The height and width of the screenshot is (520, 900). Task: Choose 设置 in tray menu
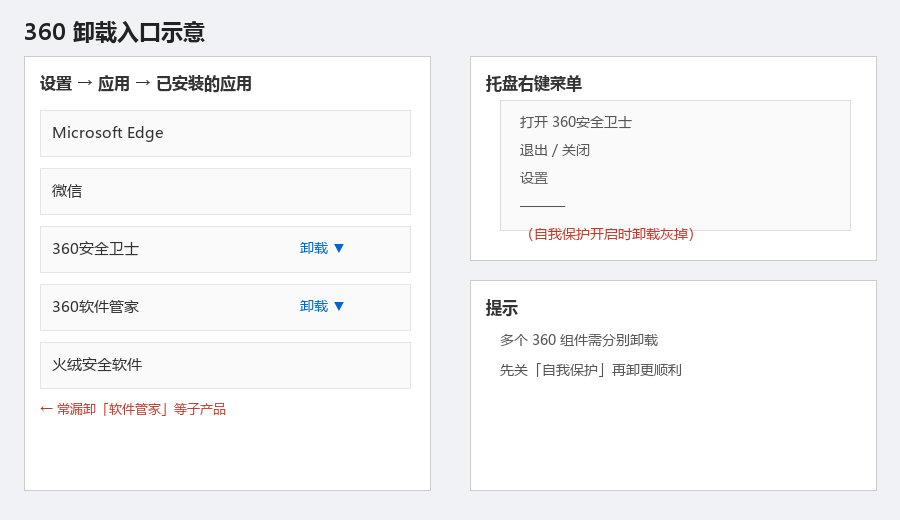click(x=534, y=178)
